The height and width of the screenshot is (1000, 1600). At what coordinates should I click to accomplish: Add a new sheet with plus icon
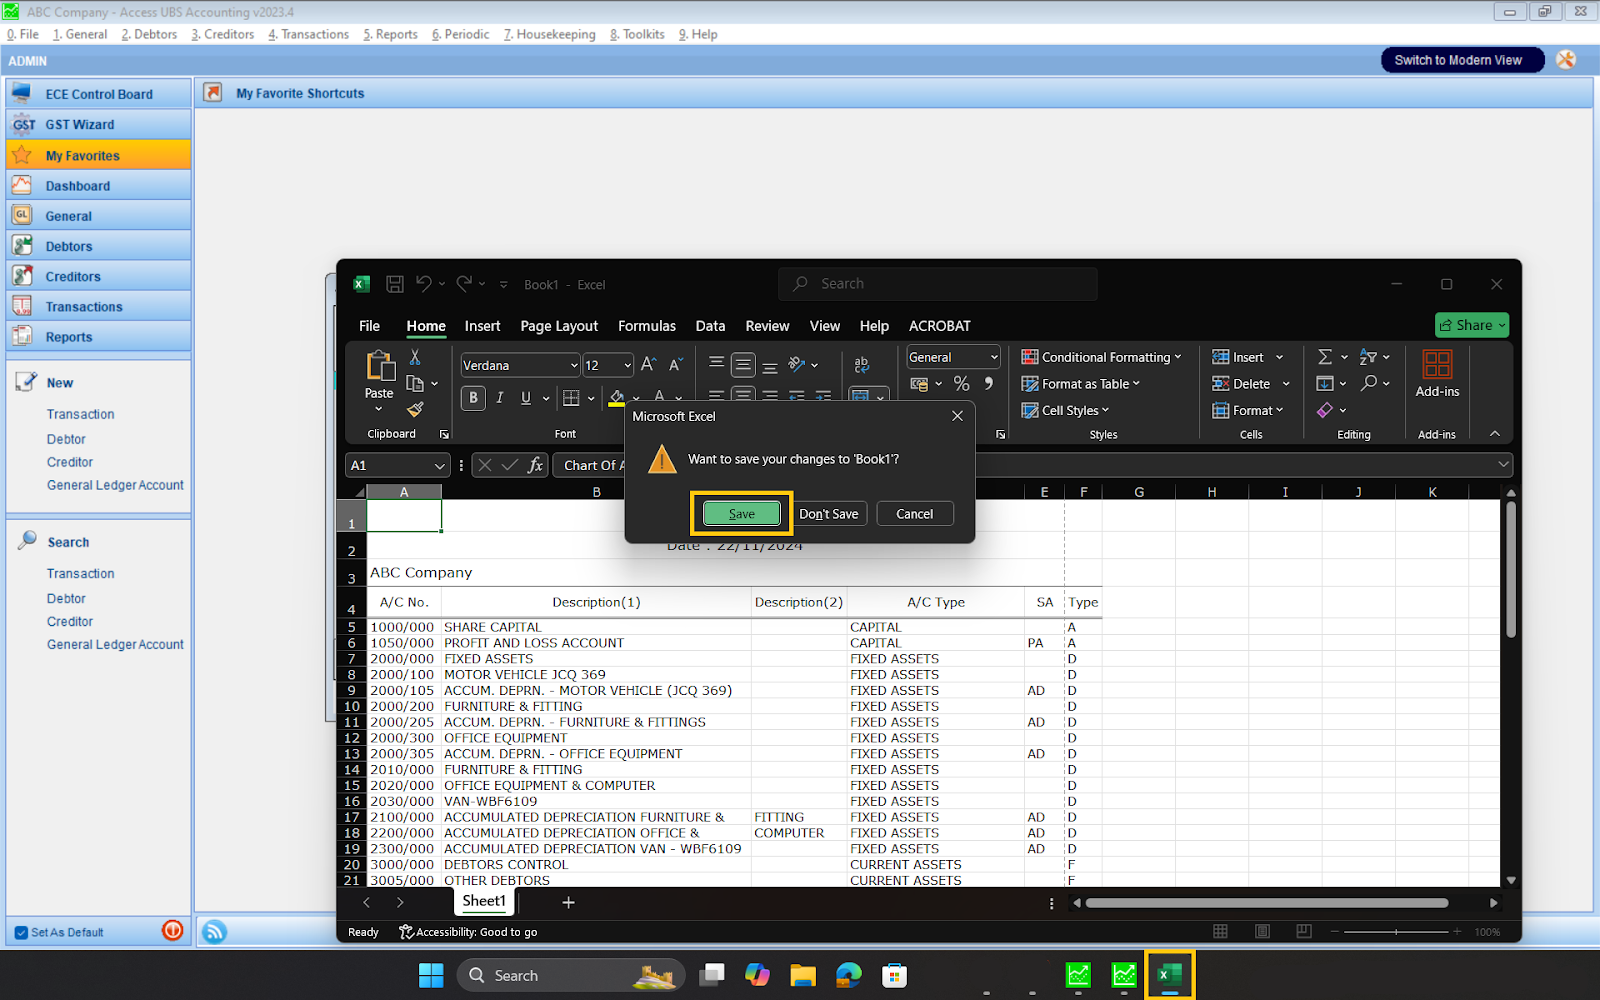point(568,902)
